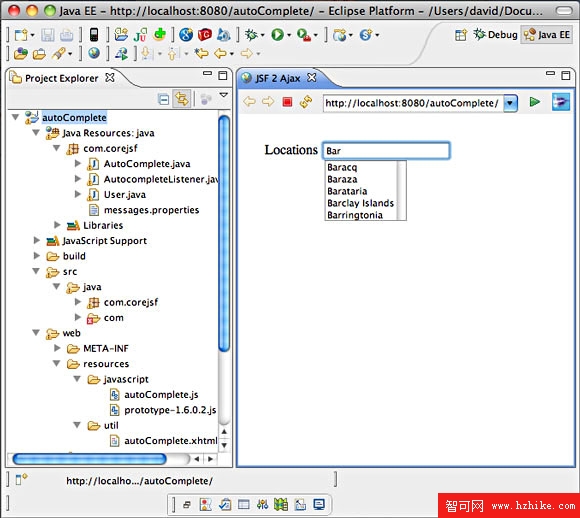Click the Open Web Browser globe icon
Image resolution: width=580 pixels, height=518 pixels.
point(94,53)
